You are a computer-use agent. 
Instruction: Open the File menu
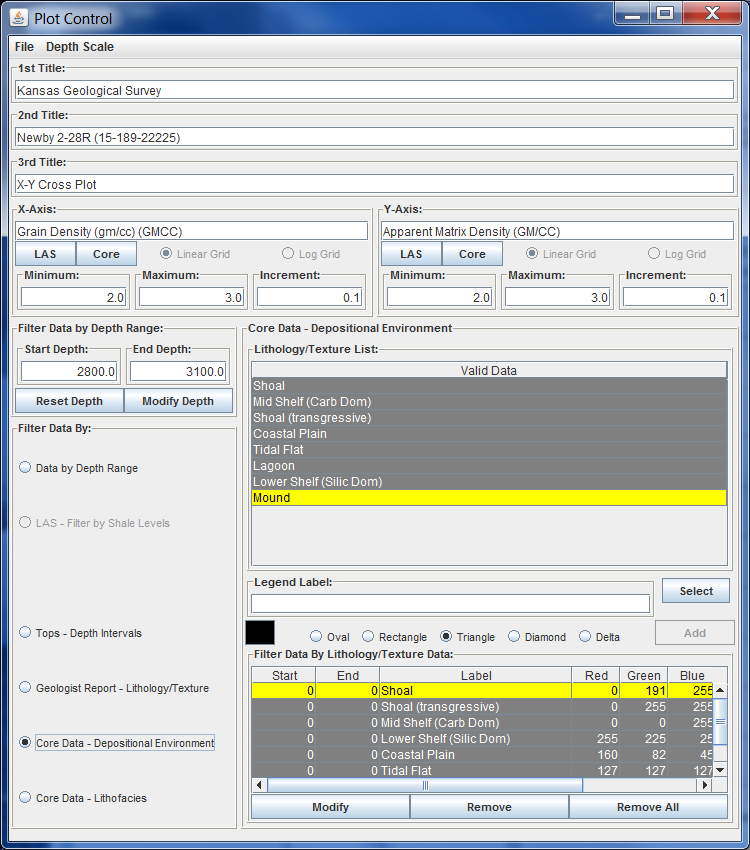pyautogui.click(x=24, y=47)
